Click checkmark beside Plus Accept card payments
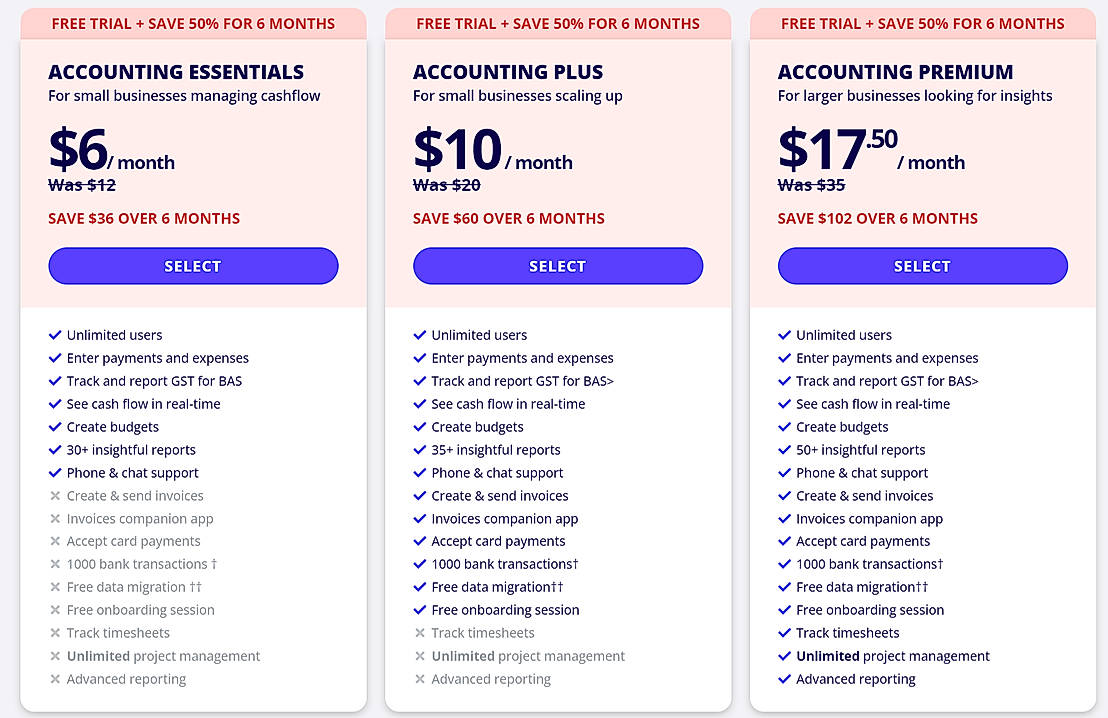The width and height of the screenshot is (1108, 718). coord(420,541)
